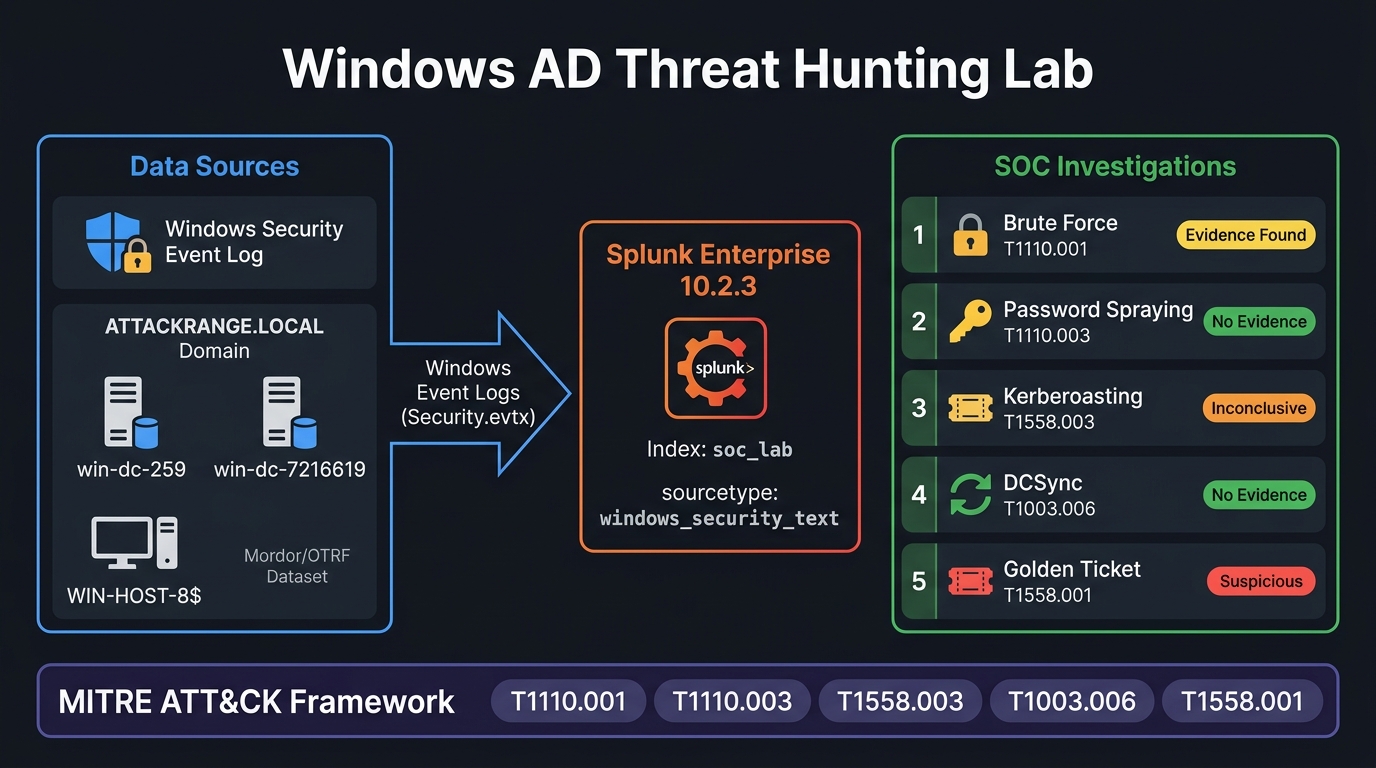1376x768 pixels.
Task: Open the Splunk gear logo
Action: (716, 369)
